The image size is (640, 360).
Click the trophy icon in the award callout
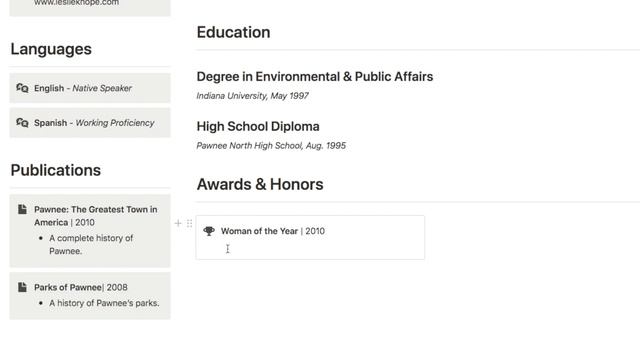pyautogui.click(x=209, y=231)
